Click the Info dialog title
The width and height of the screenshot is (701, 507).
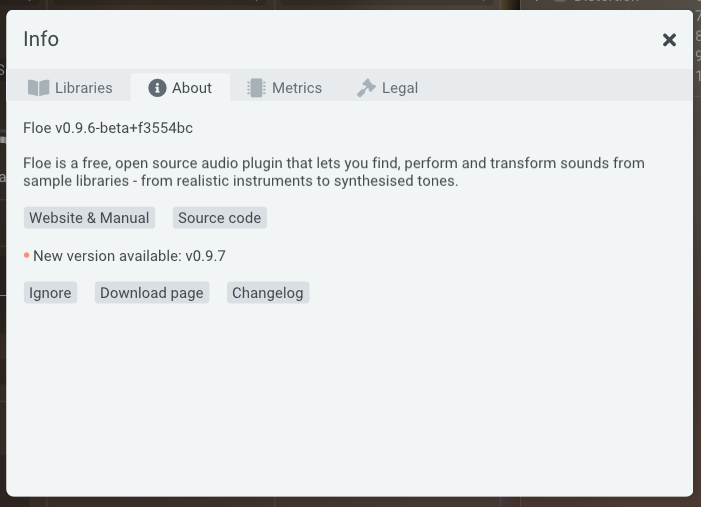tap(41, 39)
